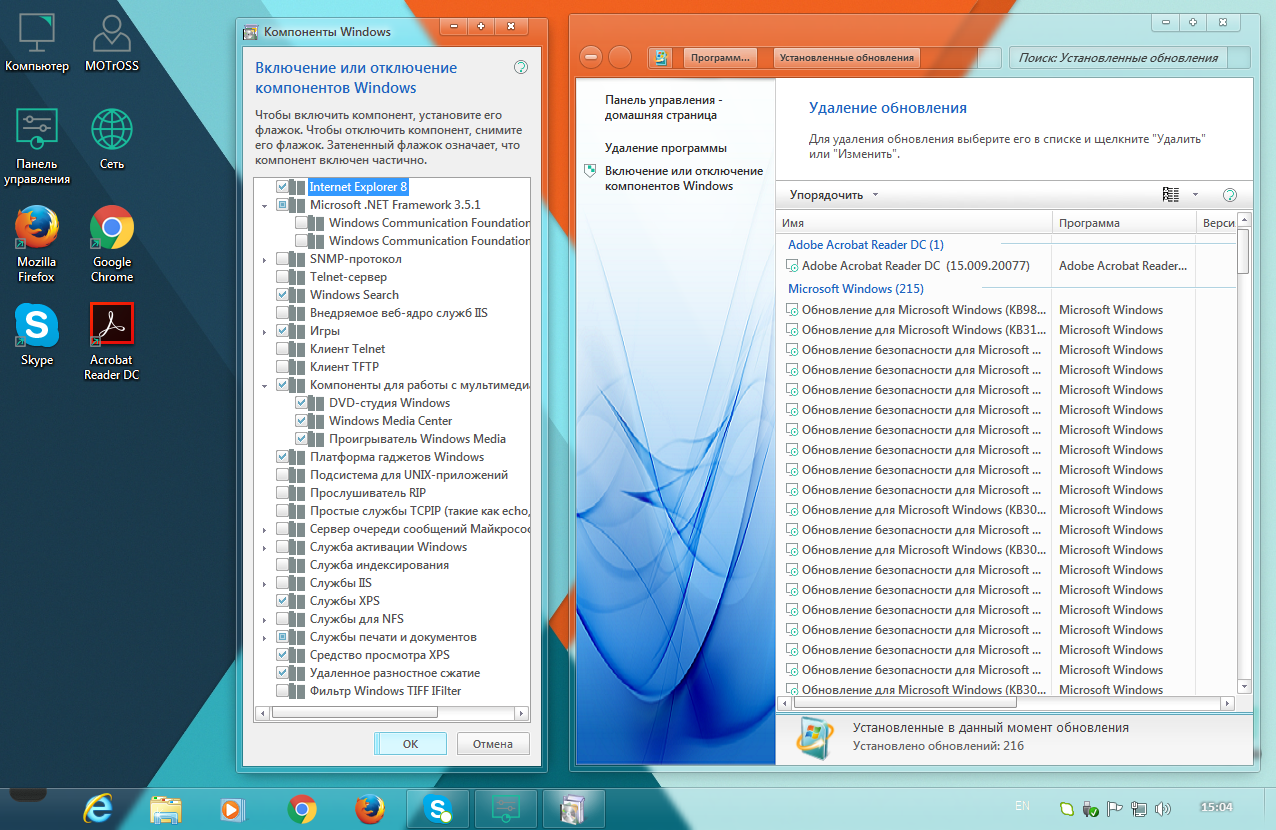Click Установленные обновления breadcrumb segment
This screenshot has height=830, width=1276.
click(x=846, y=58)
